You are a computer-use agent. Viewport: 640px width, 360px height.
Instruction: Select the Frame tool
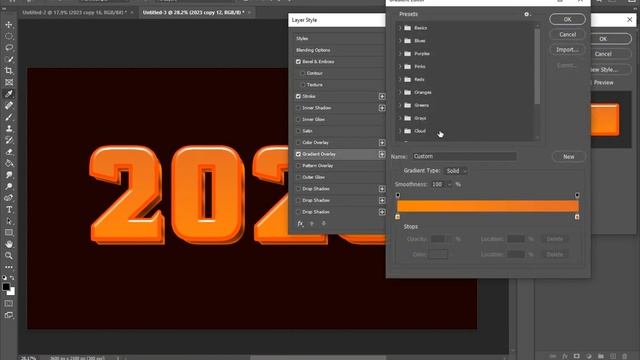[9, 82]
